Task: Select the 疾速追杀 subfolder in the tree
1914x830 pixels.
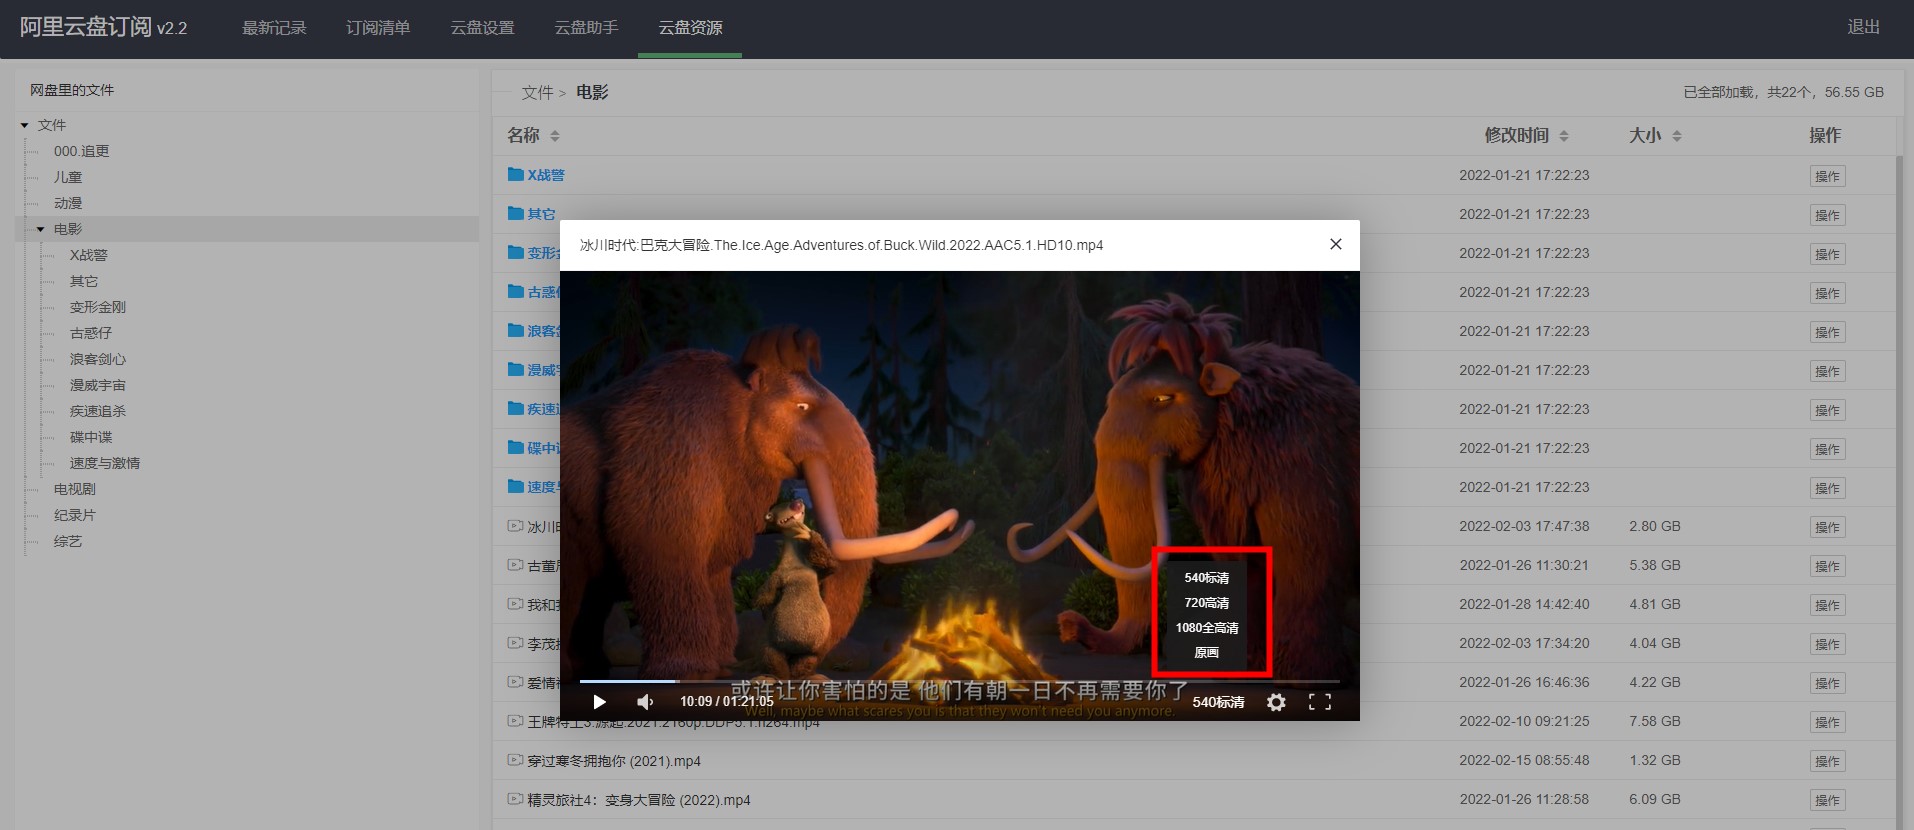Action: tap(98, 411)
